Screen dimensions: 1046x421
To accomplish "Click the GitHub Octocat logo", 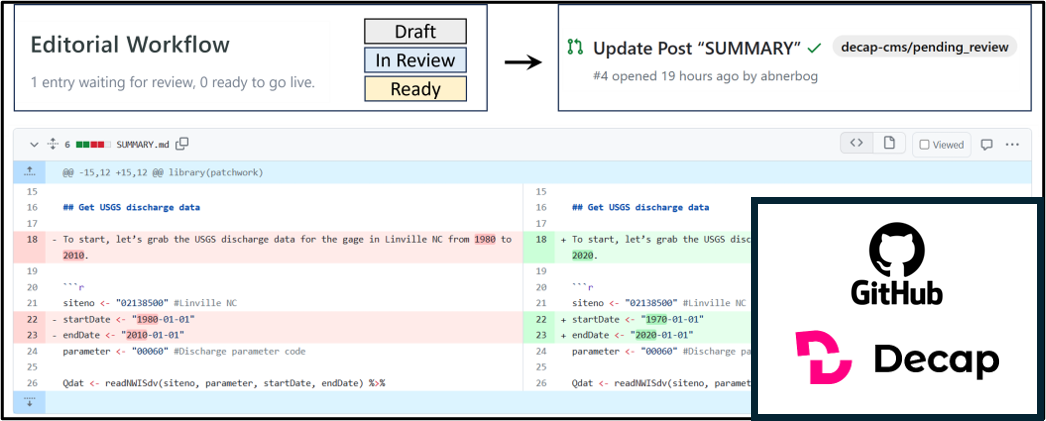I will [896, 251].
